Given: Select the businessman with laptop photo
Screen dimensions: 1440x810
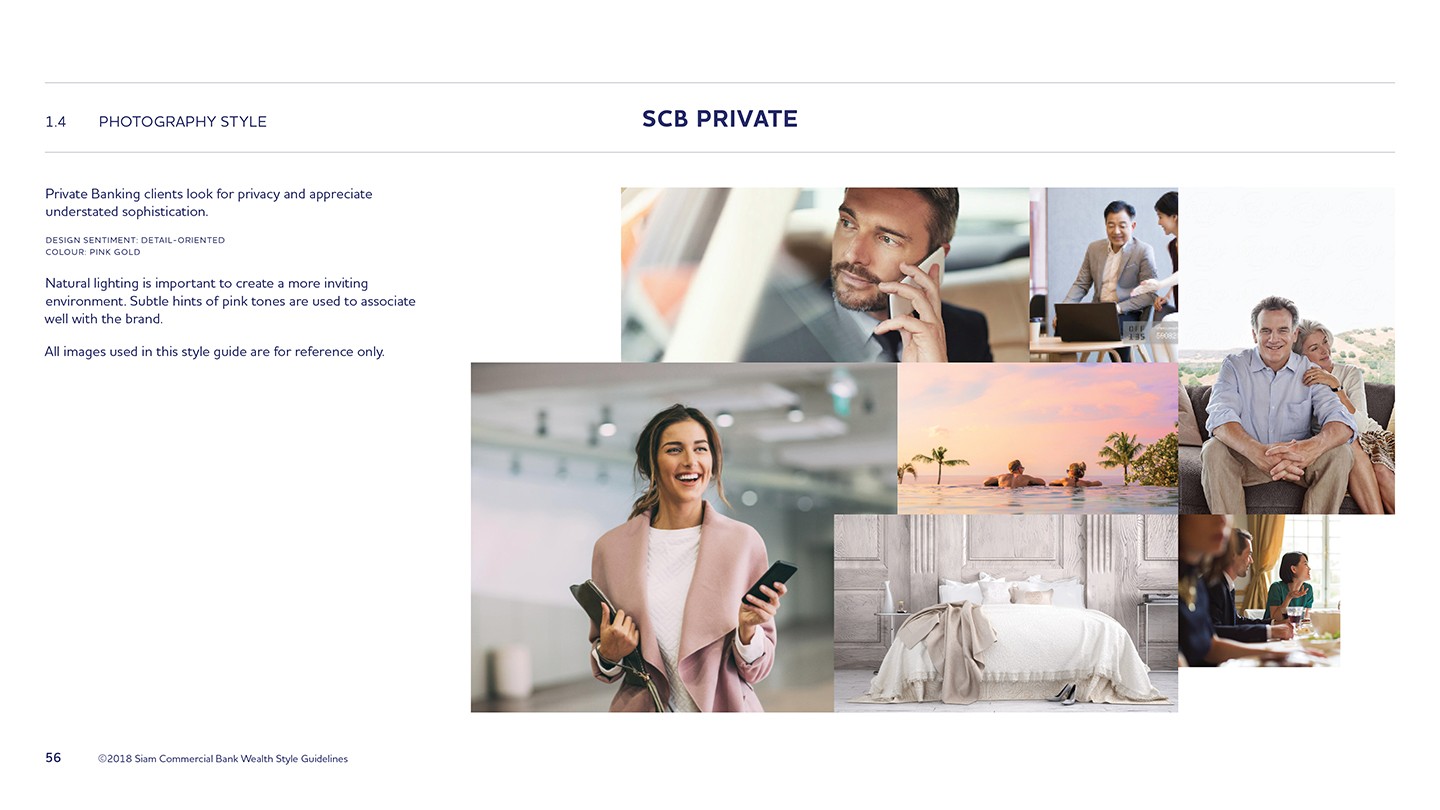Looking at the screenshot, I should pos(1104,275).
